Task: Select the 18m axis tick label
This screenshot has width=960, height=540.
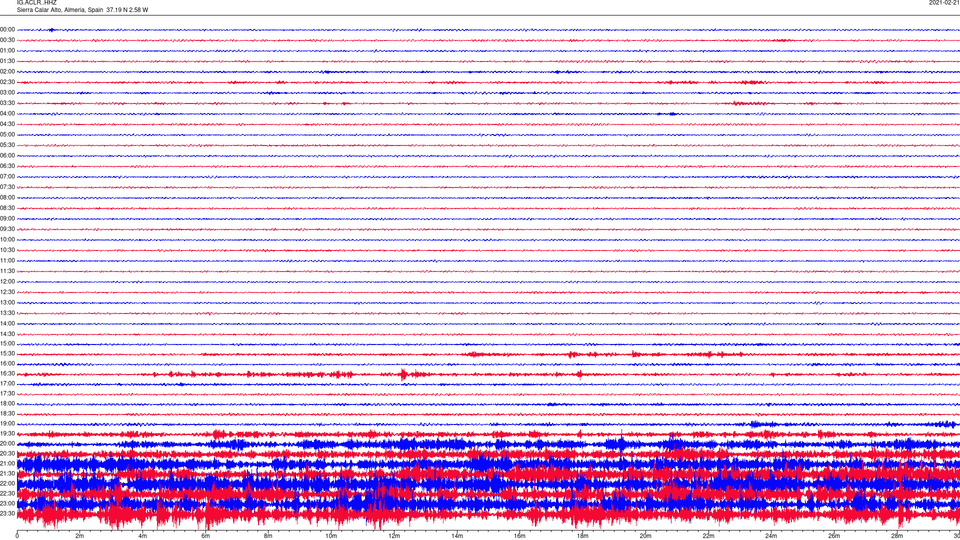Action: coord(583,536)
